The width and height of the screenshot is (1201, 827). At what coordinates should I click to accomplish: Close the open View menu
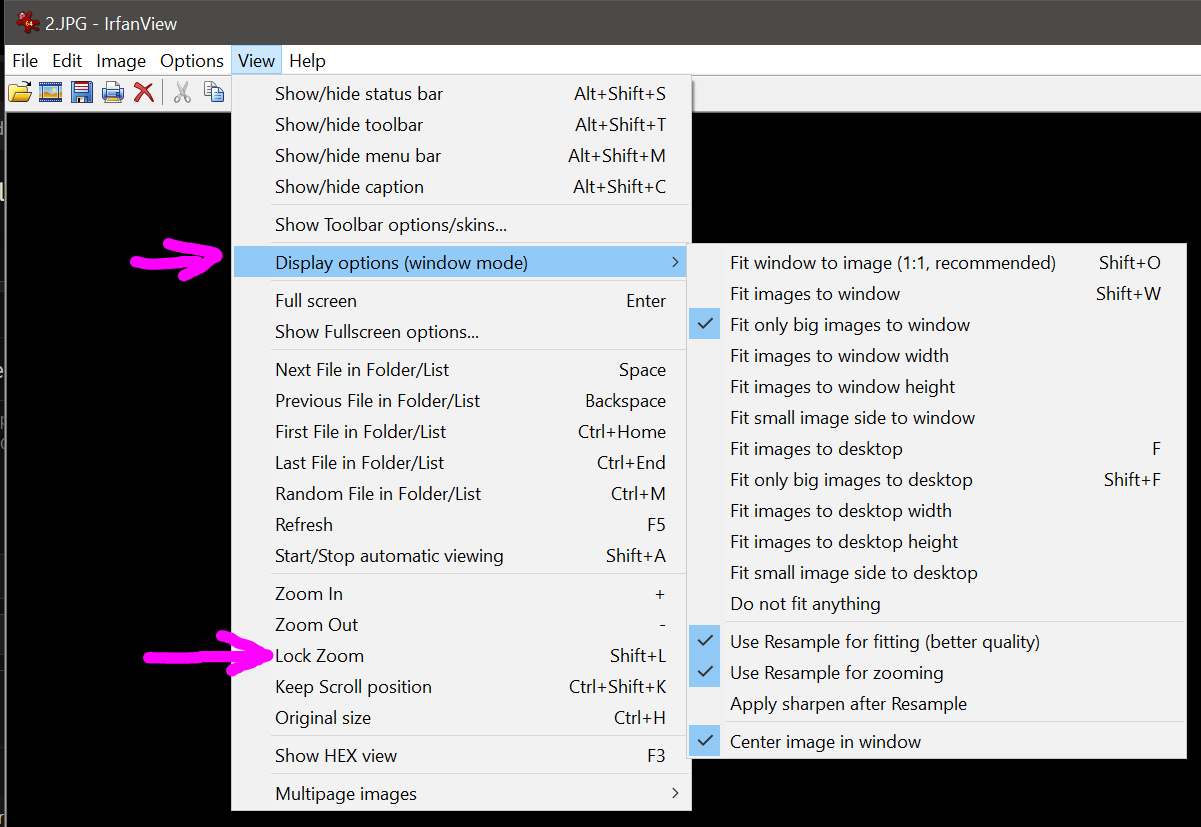pyautogui.click(x=256, y=61)
